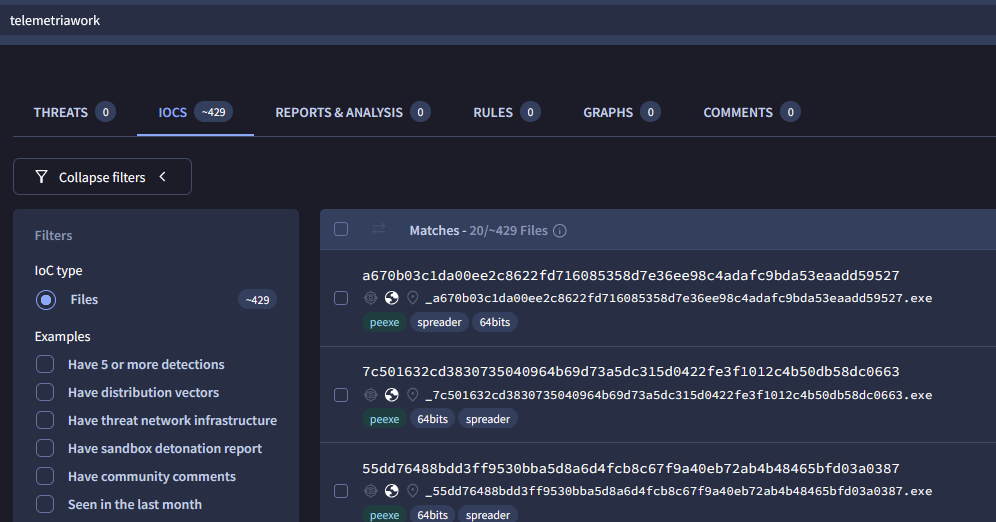Screen dimensions: 996x522
Task: Click the ~429 count badge on IOCS tab
Action: [x=213, y=112]
